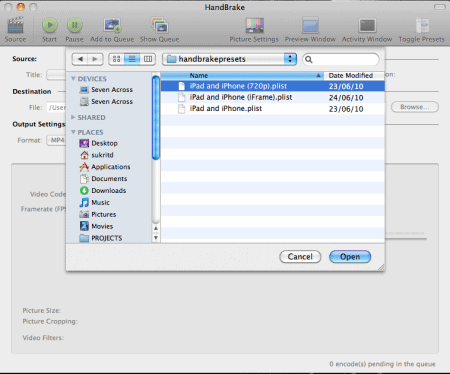This screenshot has height=374, width=450.
Task: Click the 24/06/10 date cell
Action: tap(346, 98)
